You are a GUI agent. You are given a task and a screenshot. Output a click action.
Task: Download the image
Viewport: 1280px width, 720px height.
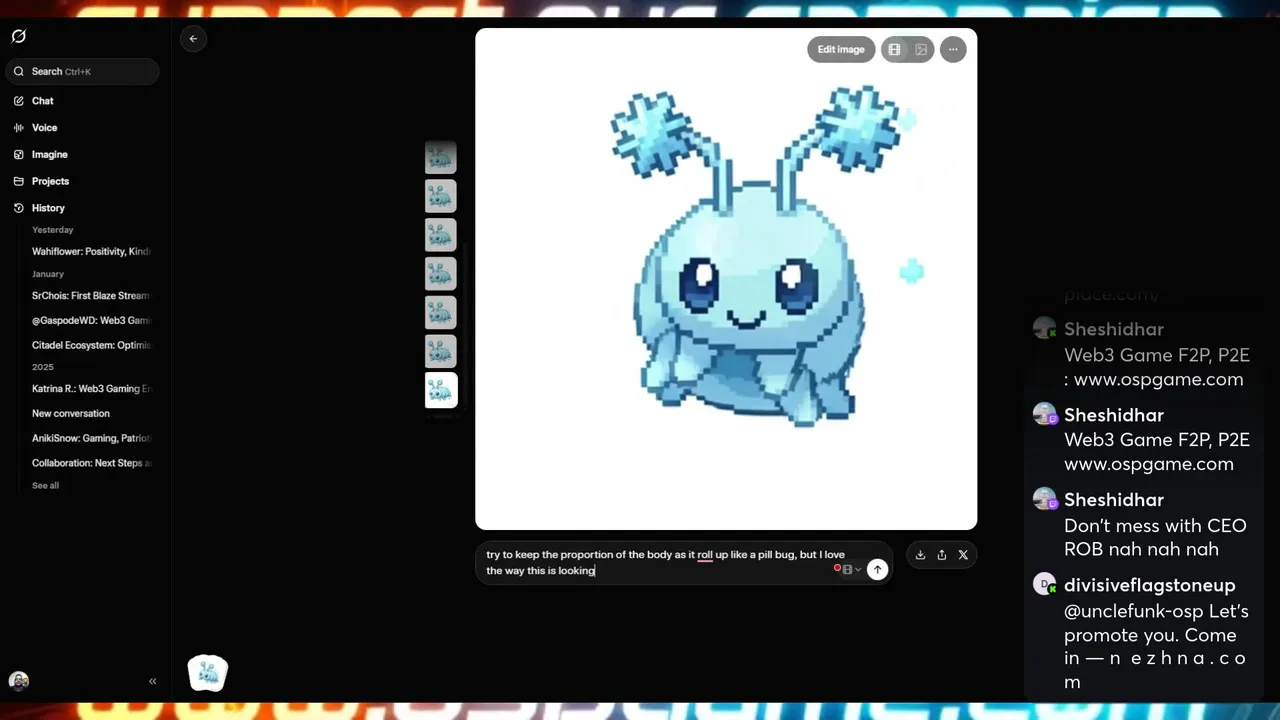coord(920,555)
